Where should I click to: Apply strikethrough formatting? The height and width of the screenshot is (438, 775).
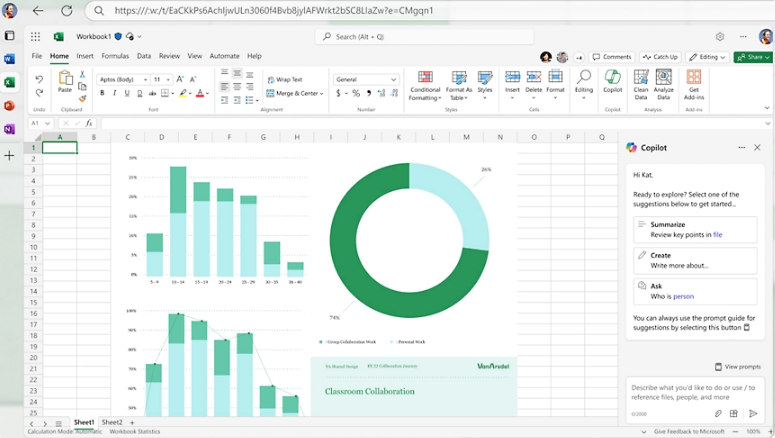pos(152,93)
